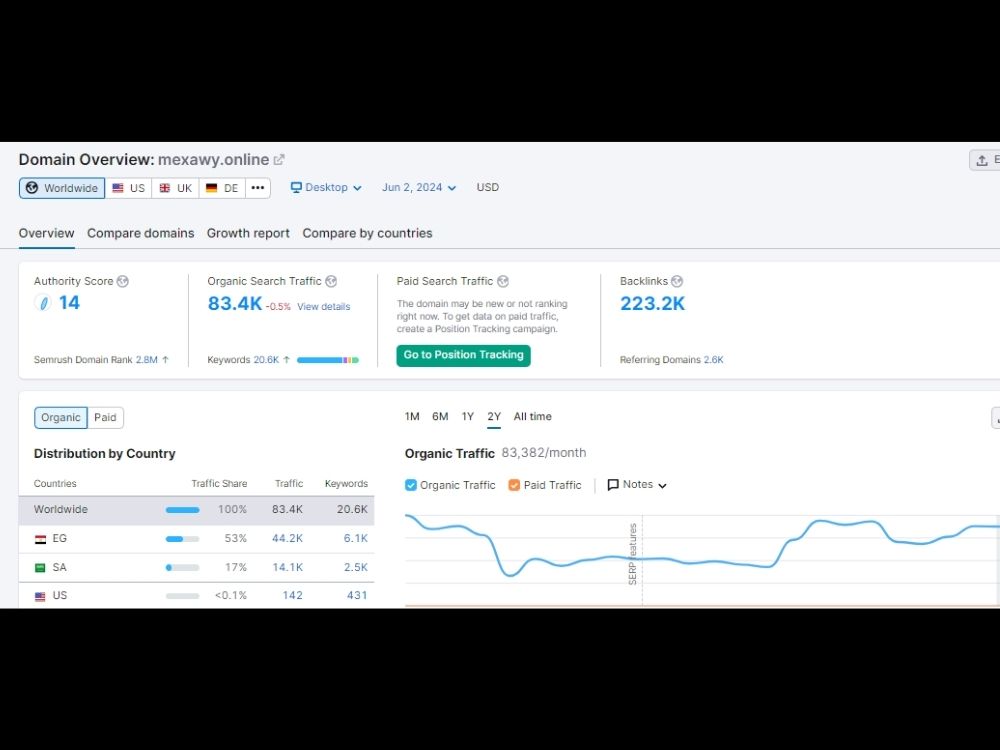The height and width of the screenshot is (750, 1000).
Task: Switch distribution to Organic
Action: click(x=61, y=418)
